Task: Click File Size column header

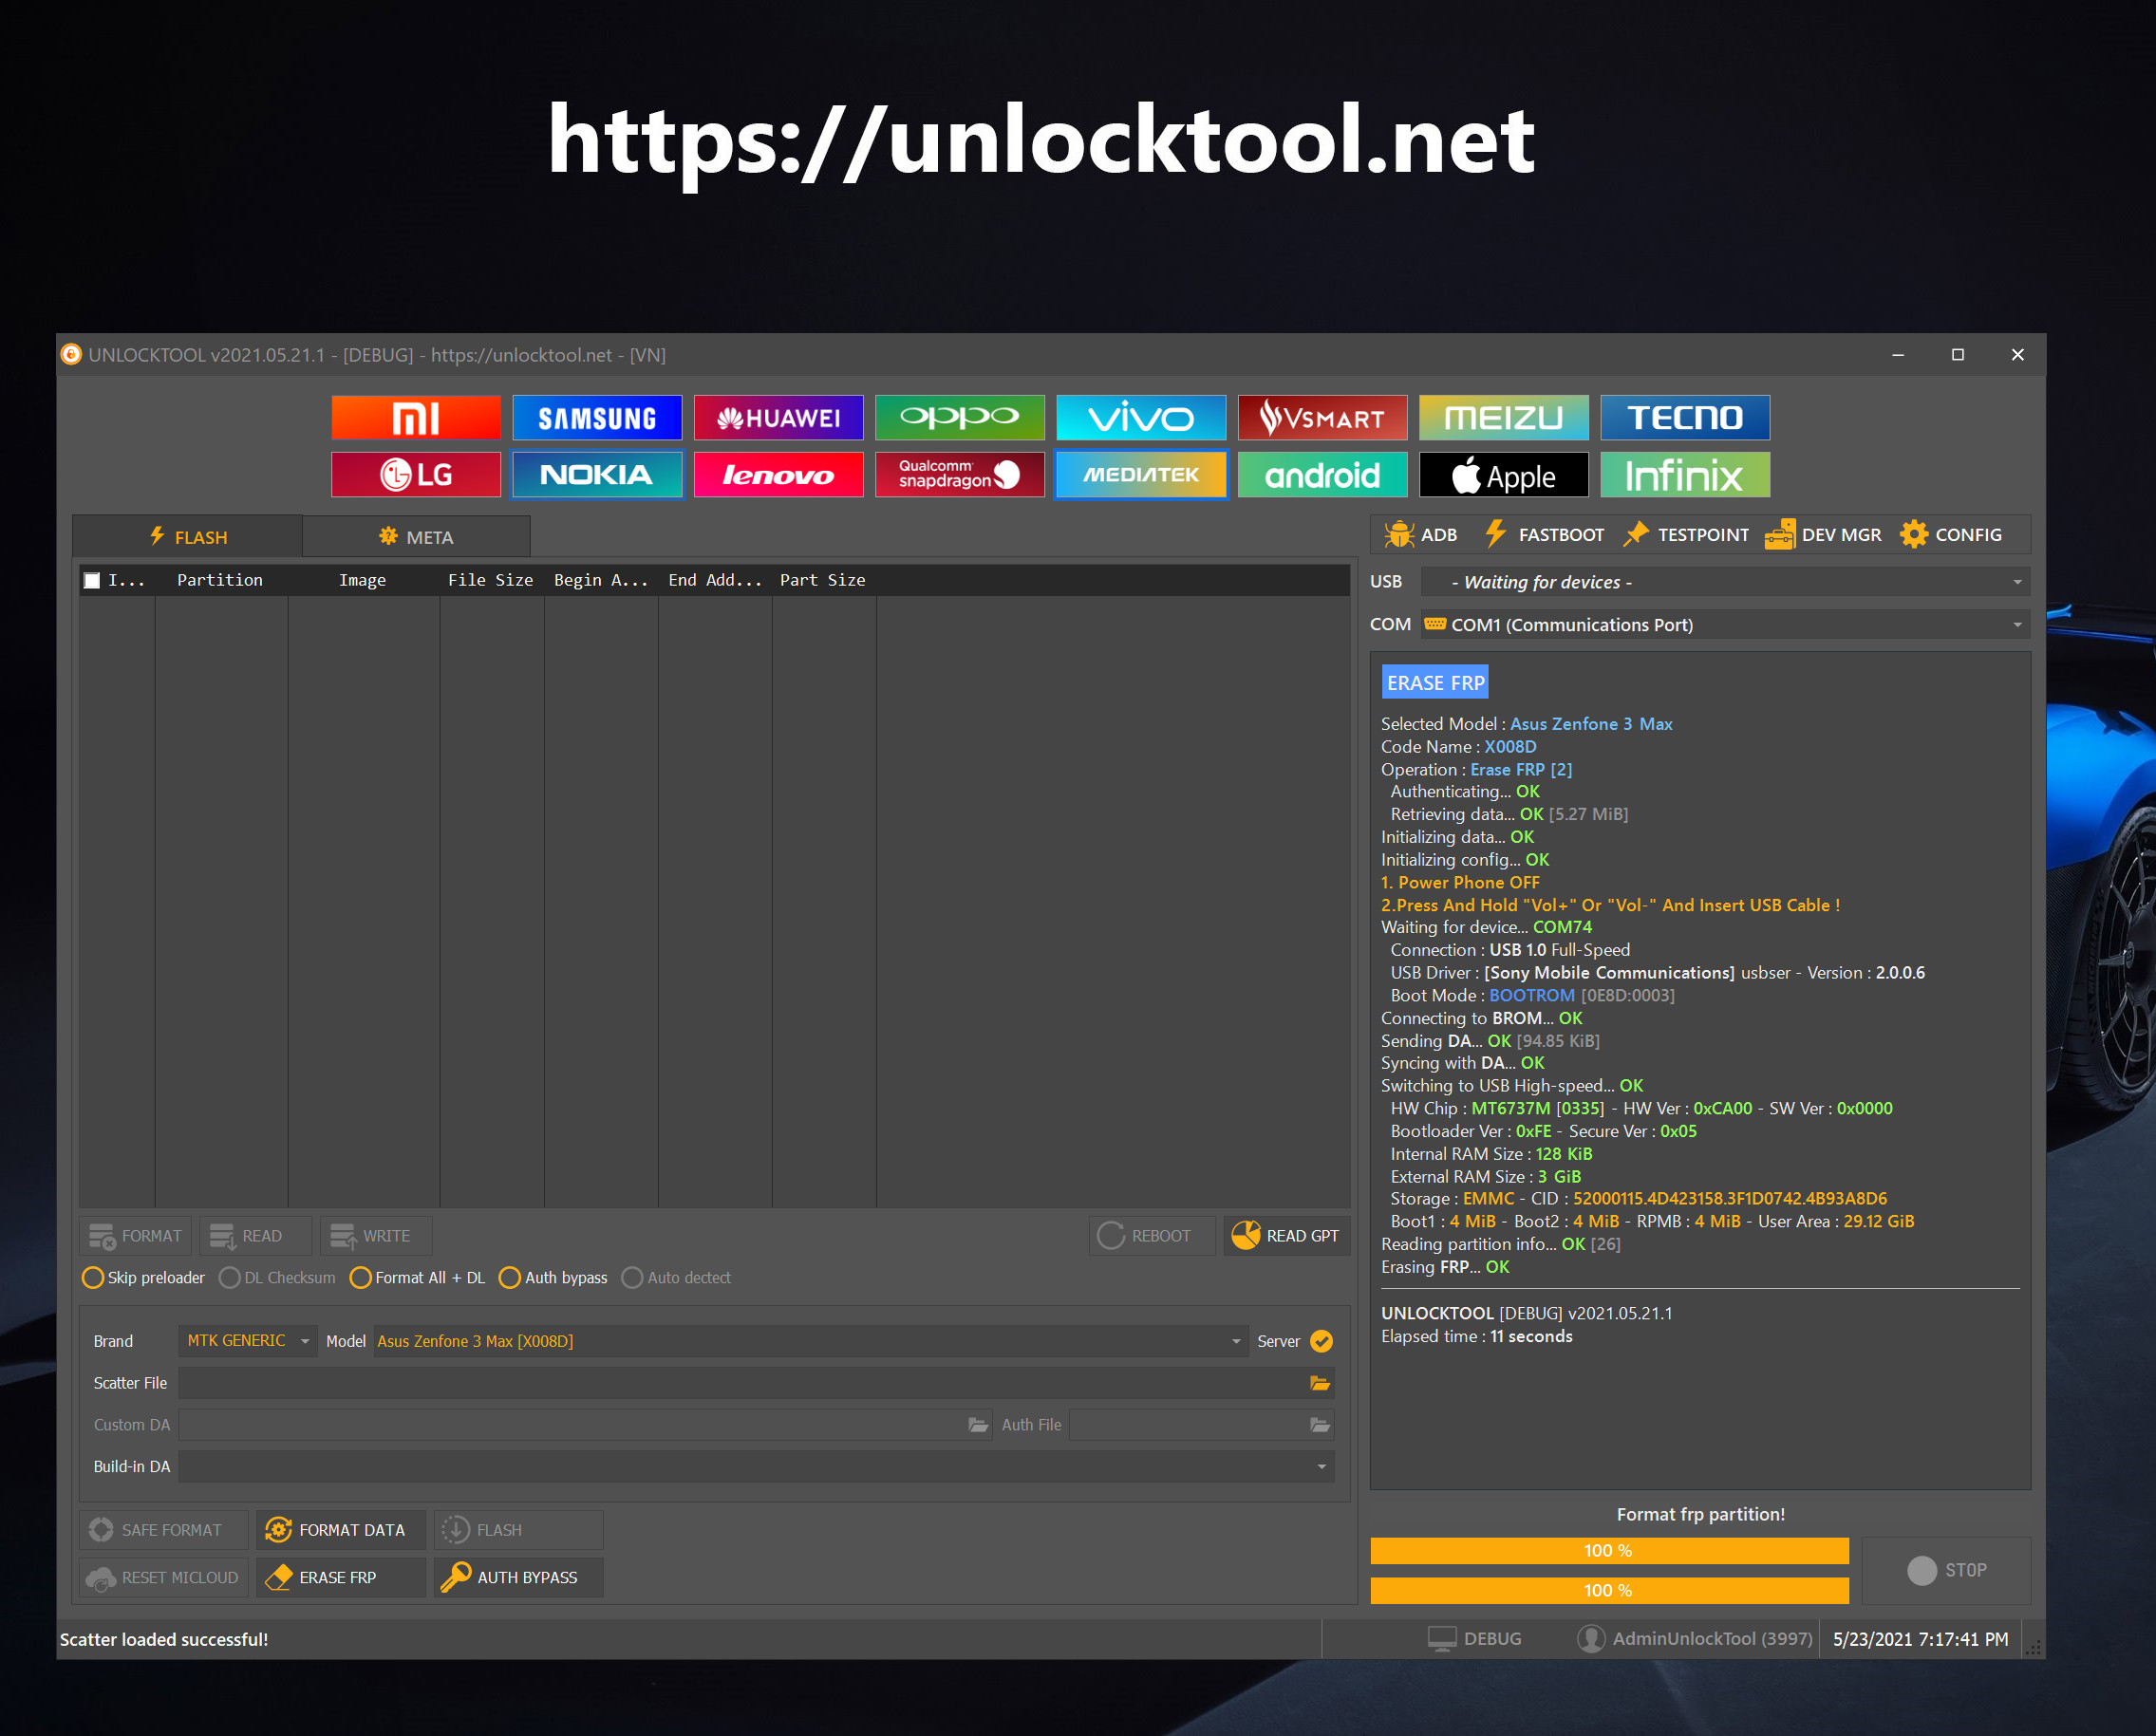Action: [x=491, y=581]
